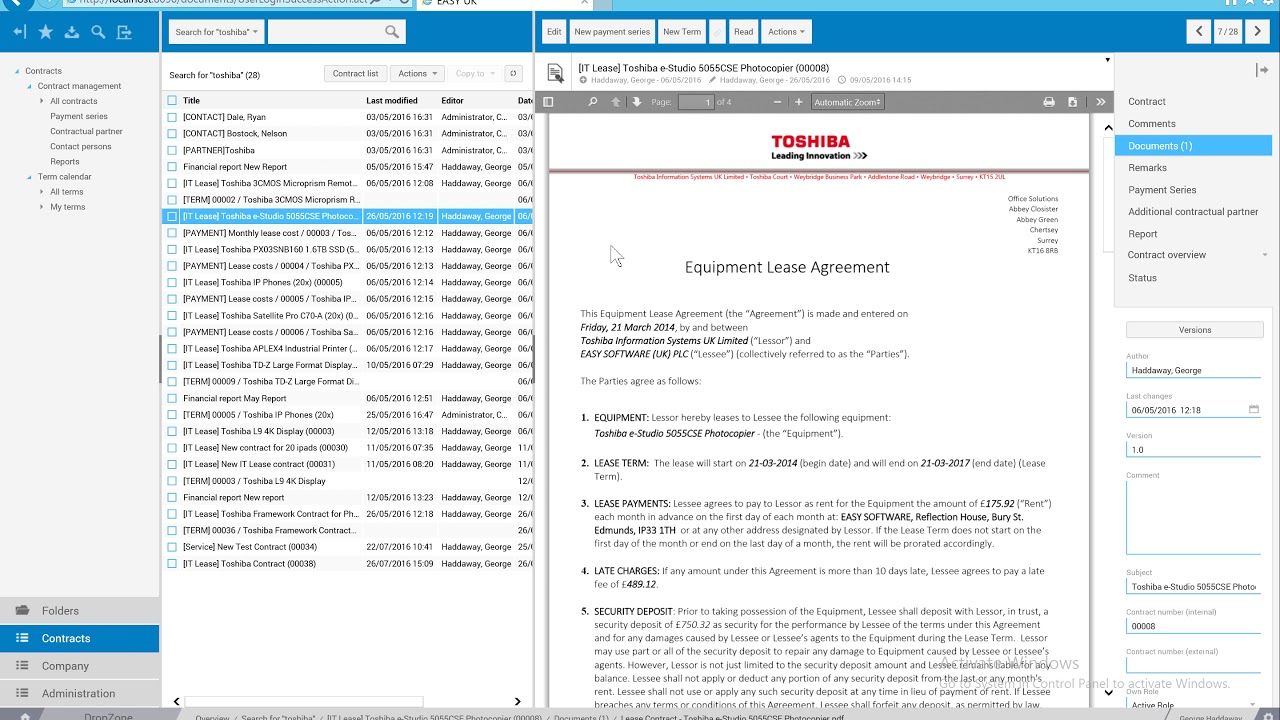Collapse the left navigation with the arrow icon
This screenshot has width=1280, height=720.
(19, 32)
